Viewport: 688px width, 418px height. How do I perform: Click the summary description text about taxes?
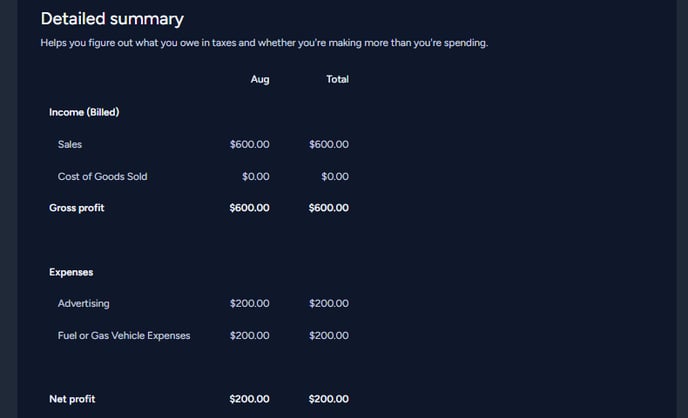click(x=264, y=43)
